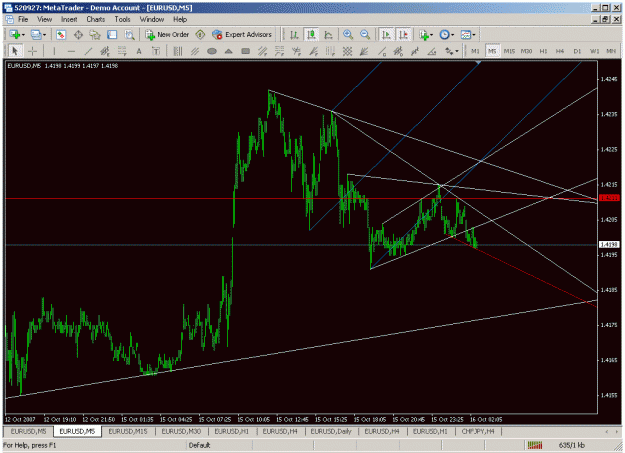Pick the Fibonacci retracement tool
Image resolution: width=625 pixels, height=453 pixels.
pos(122,51)
